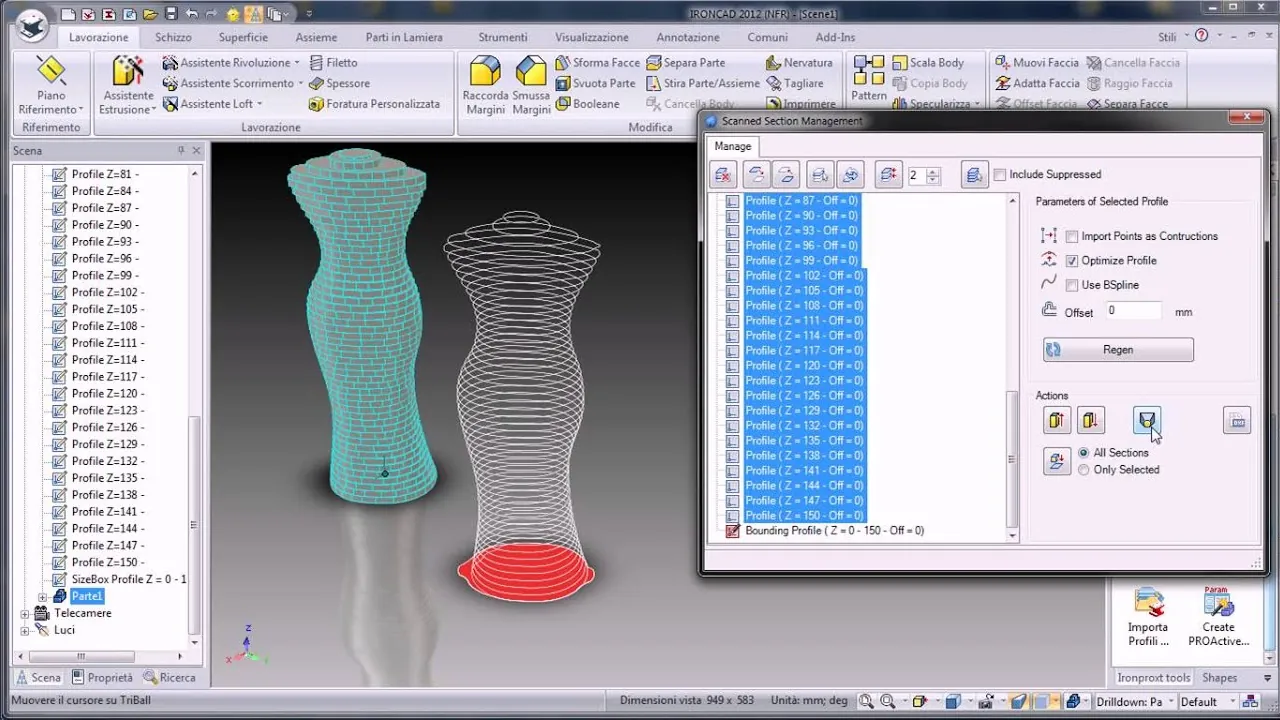
Task: Click the save icon in quick access toolbar
Action: click(169, 14)
